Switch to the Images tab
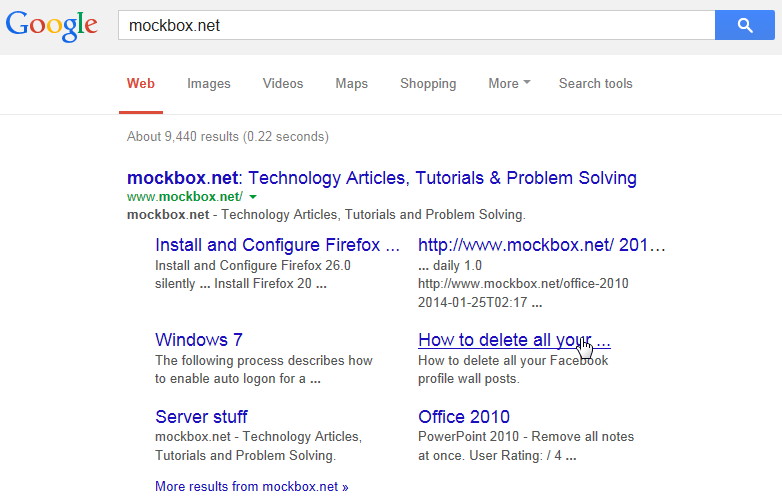782x504 pixels. point(208,84)
